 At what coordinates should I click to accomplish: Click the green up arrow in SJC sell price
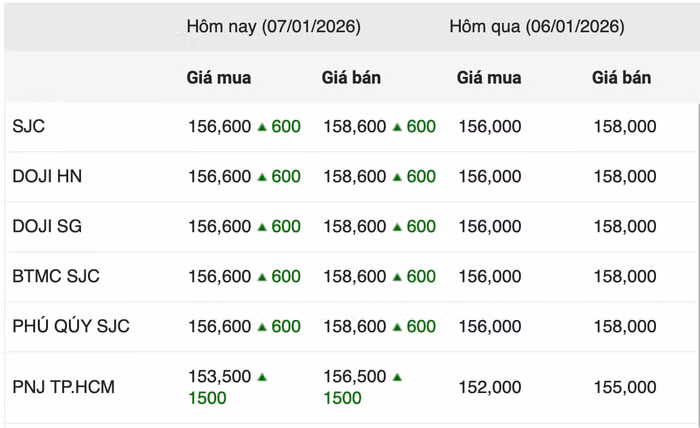(397, 127)
